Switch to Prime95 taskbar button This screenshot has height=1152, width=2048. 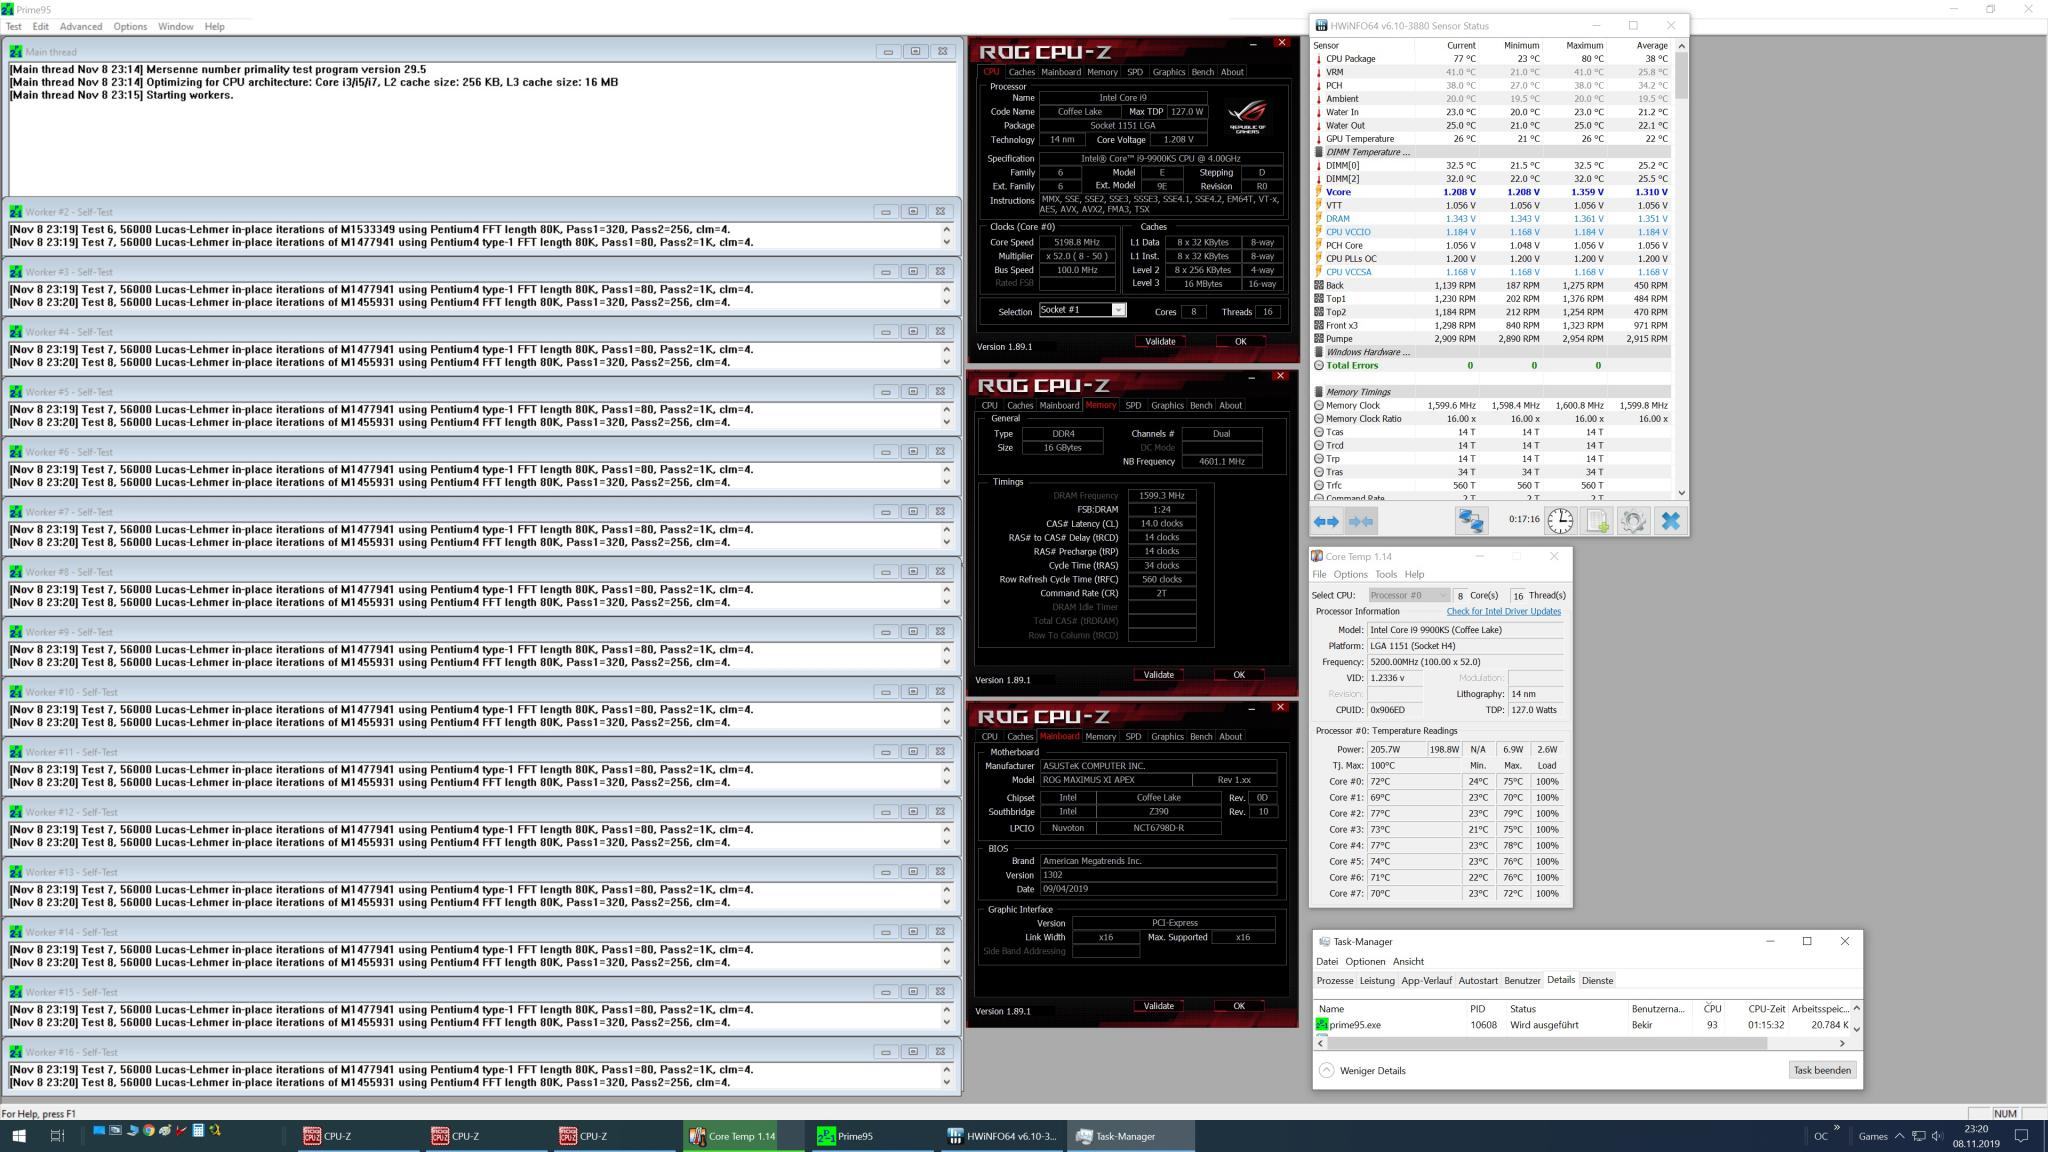(x=870, y=1136)
